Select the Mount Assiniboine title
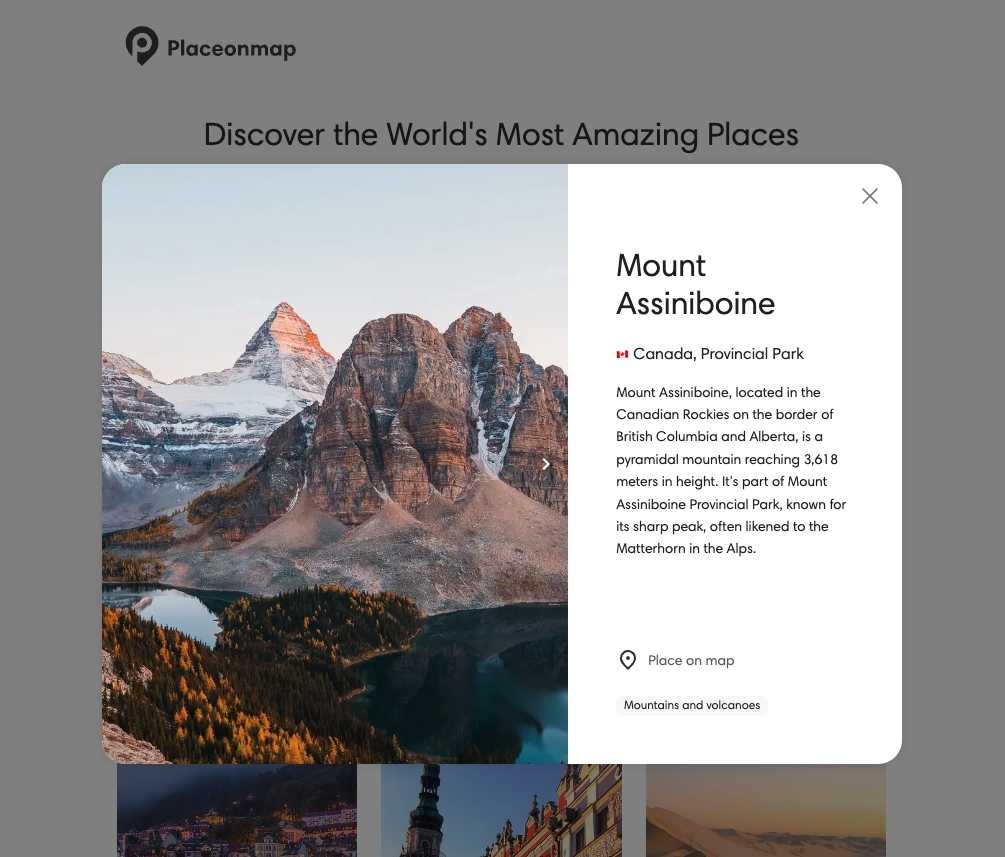1005x857 pixels. click(x=695, y=284)
